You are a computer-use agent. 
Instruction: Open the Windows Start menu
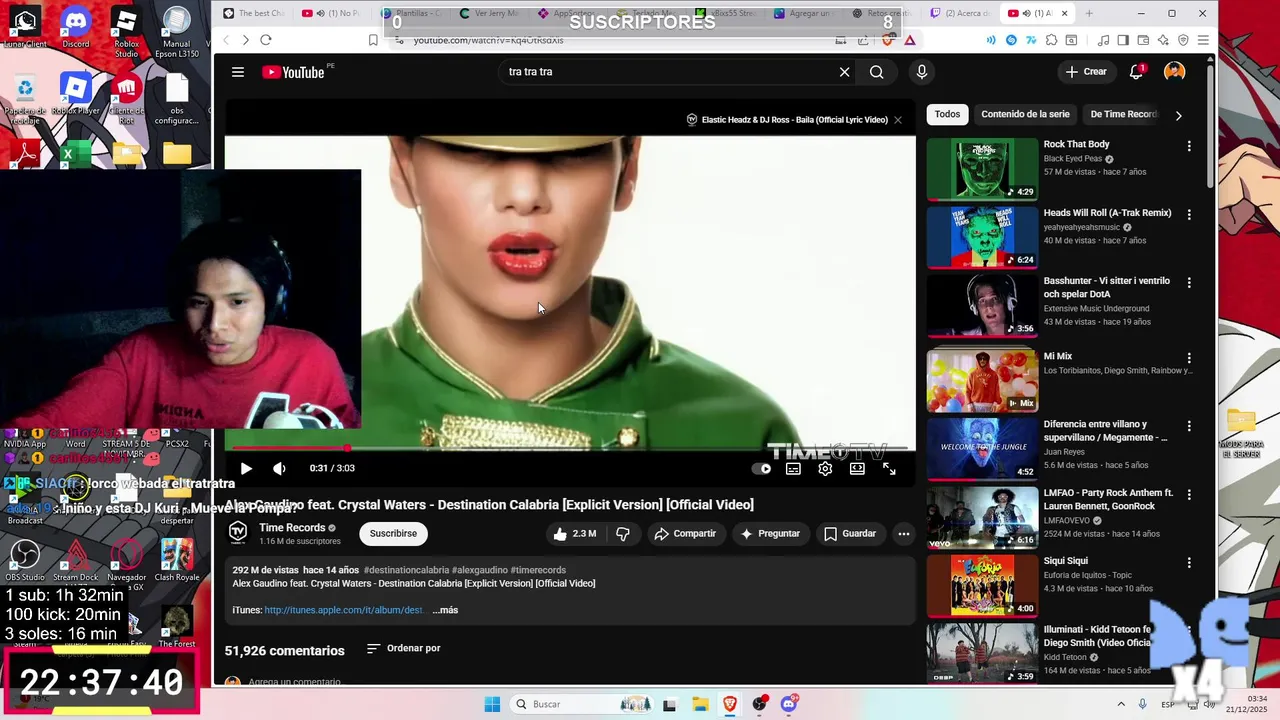coord(492,704)
